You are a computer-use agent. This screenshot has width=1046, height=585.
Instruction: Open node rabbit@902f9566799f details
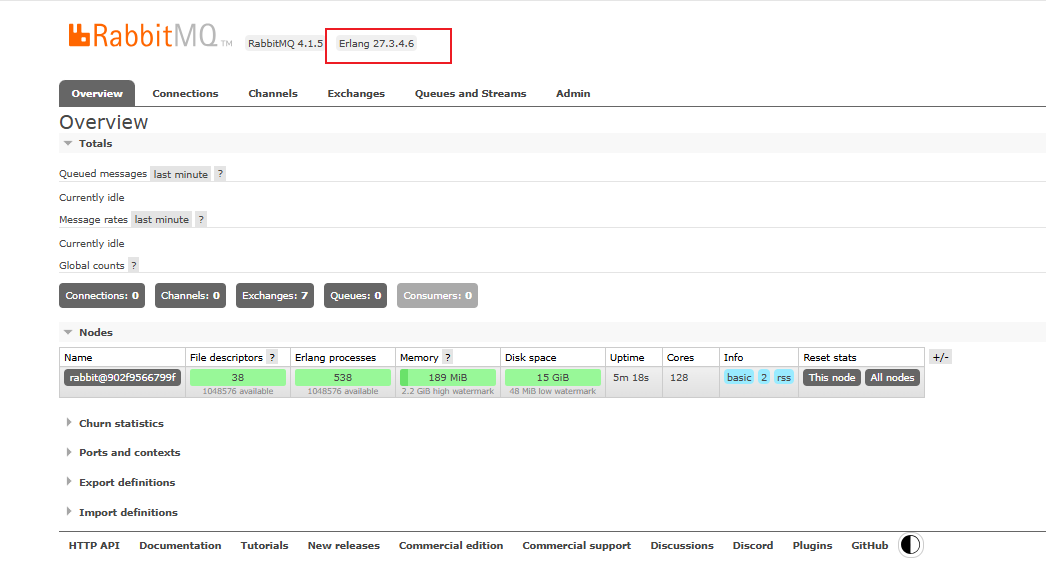(123, 378)
